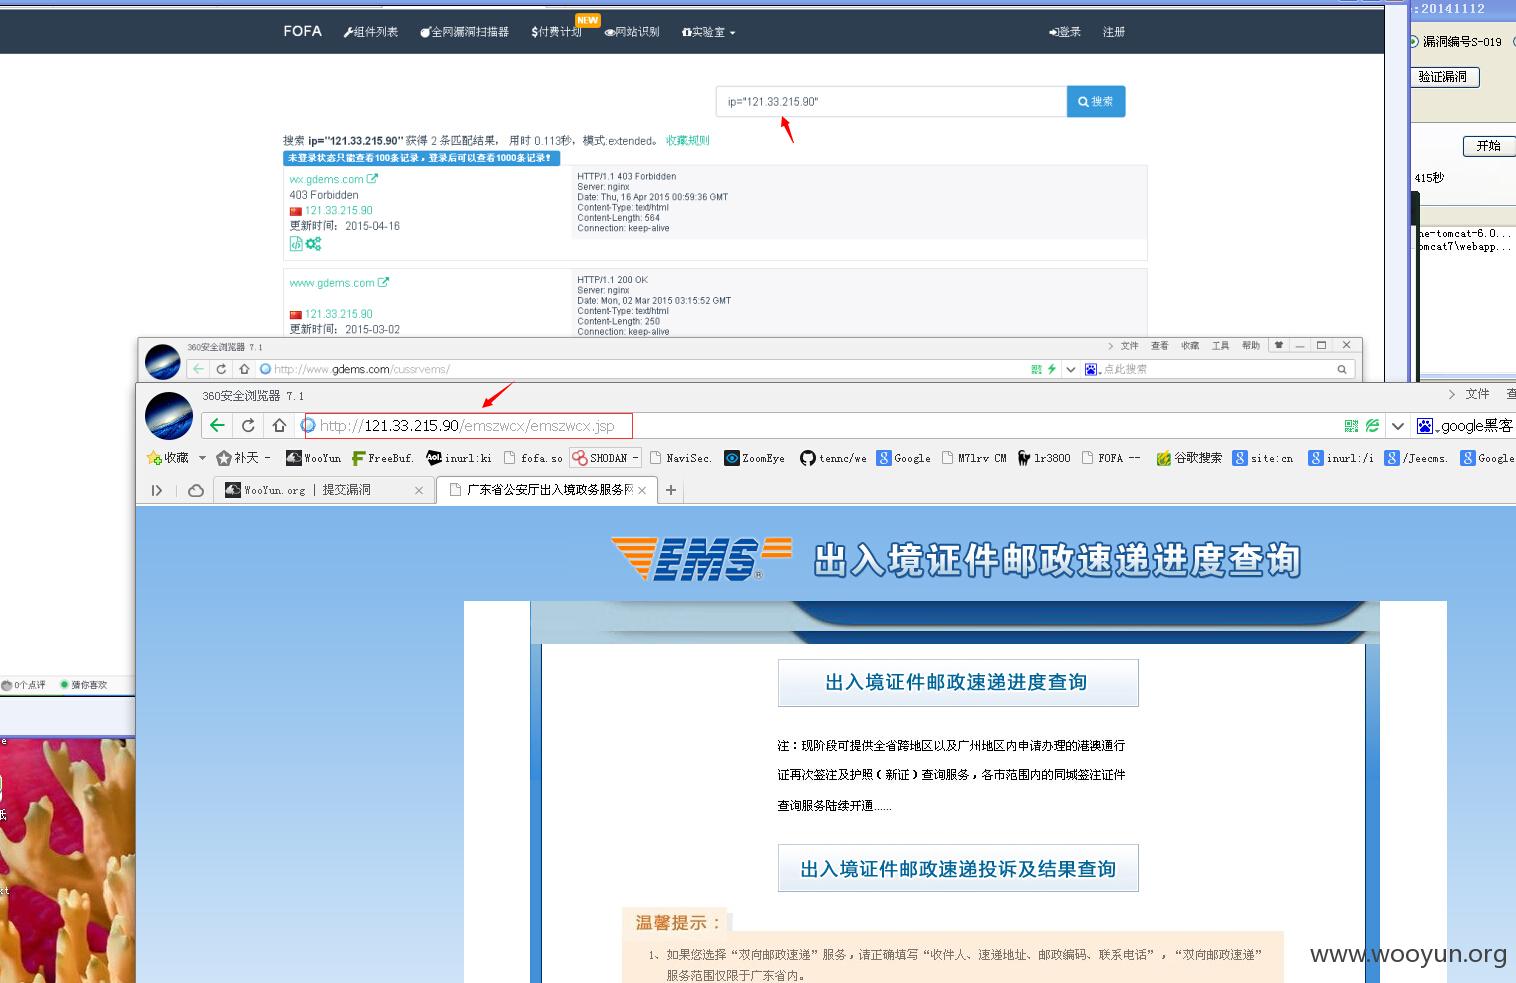Click the 验证漏洞 button

coord(1444,77)
